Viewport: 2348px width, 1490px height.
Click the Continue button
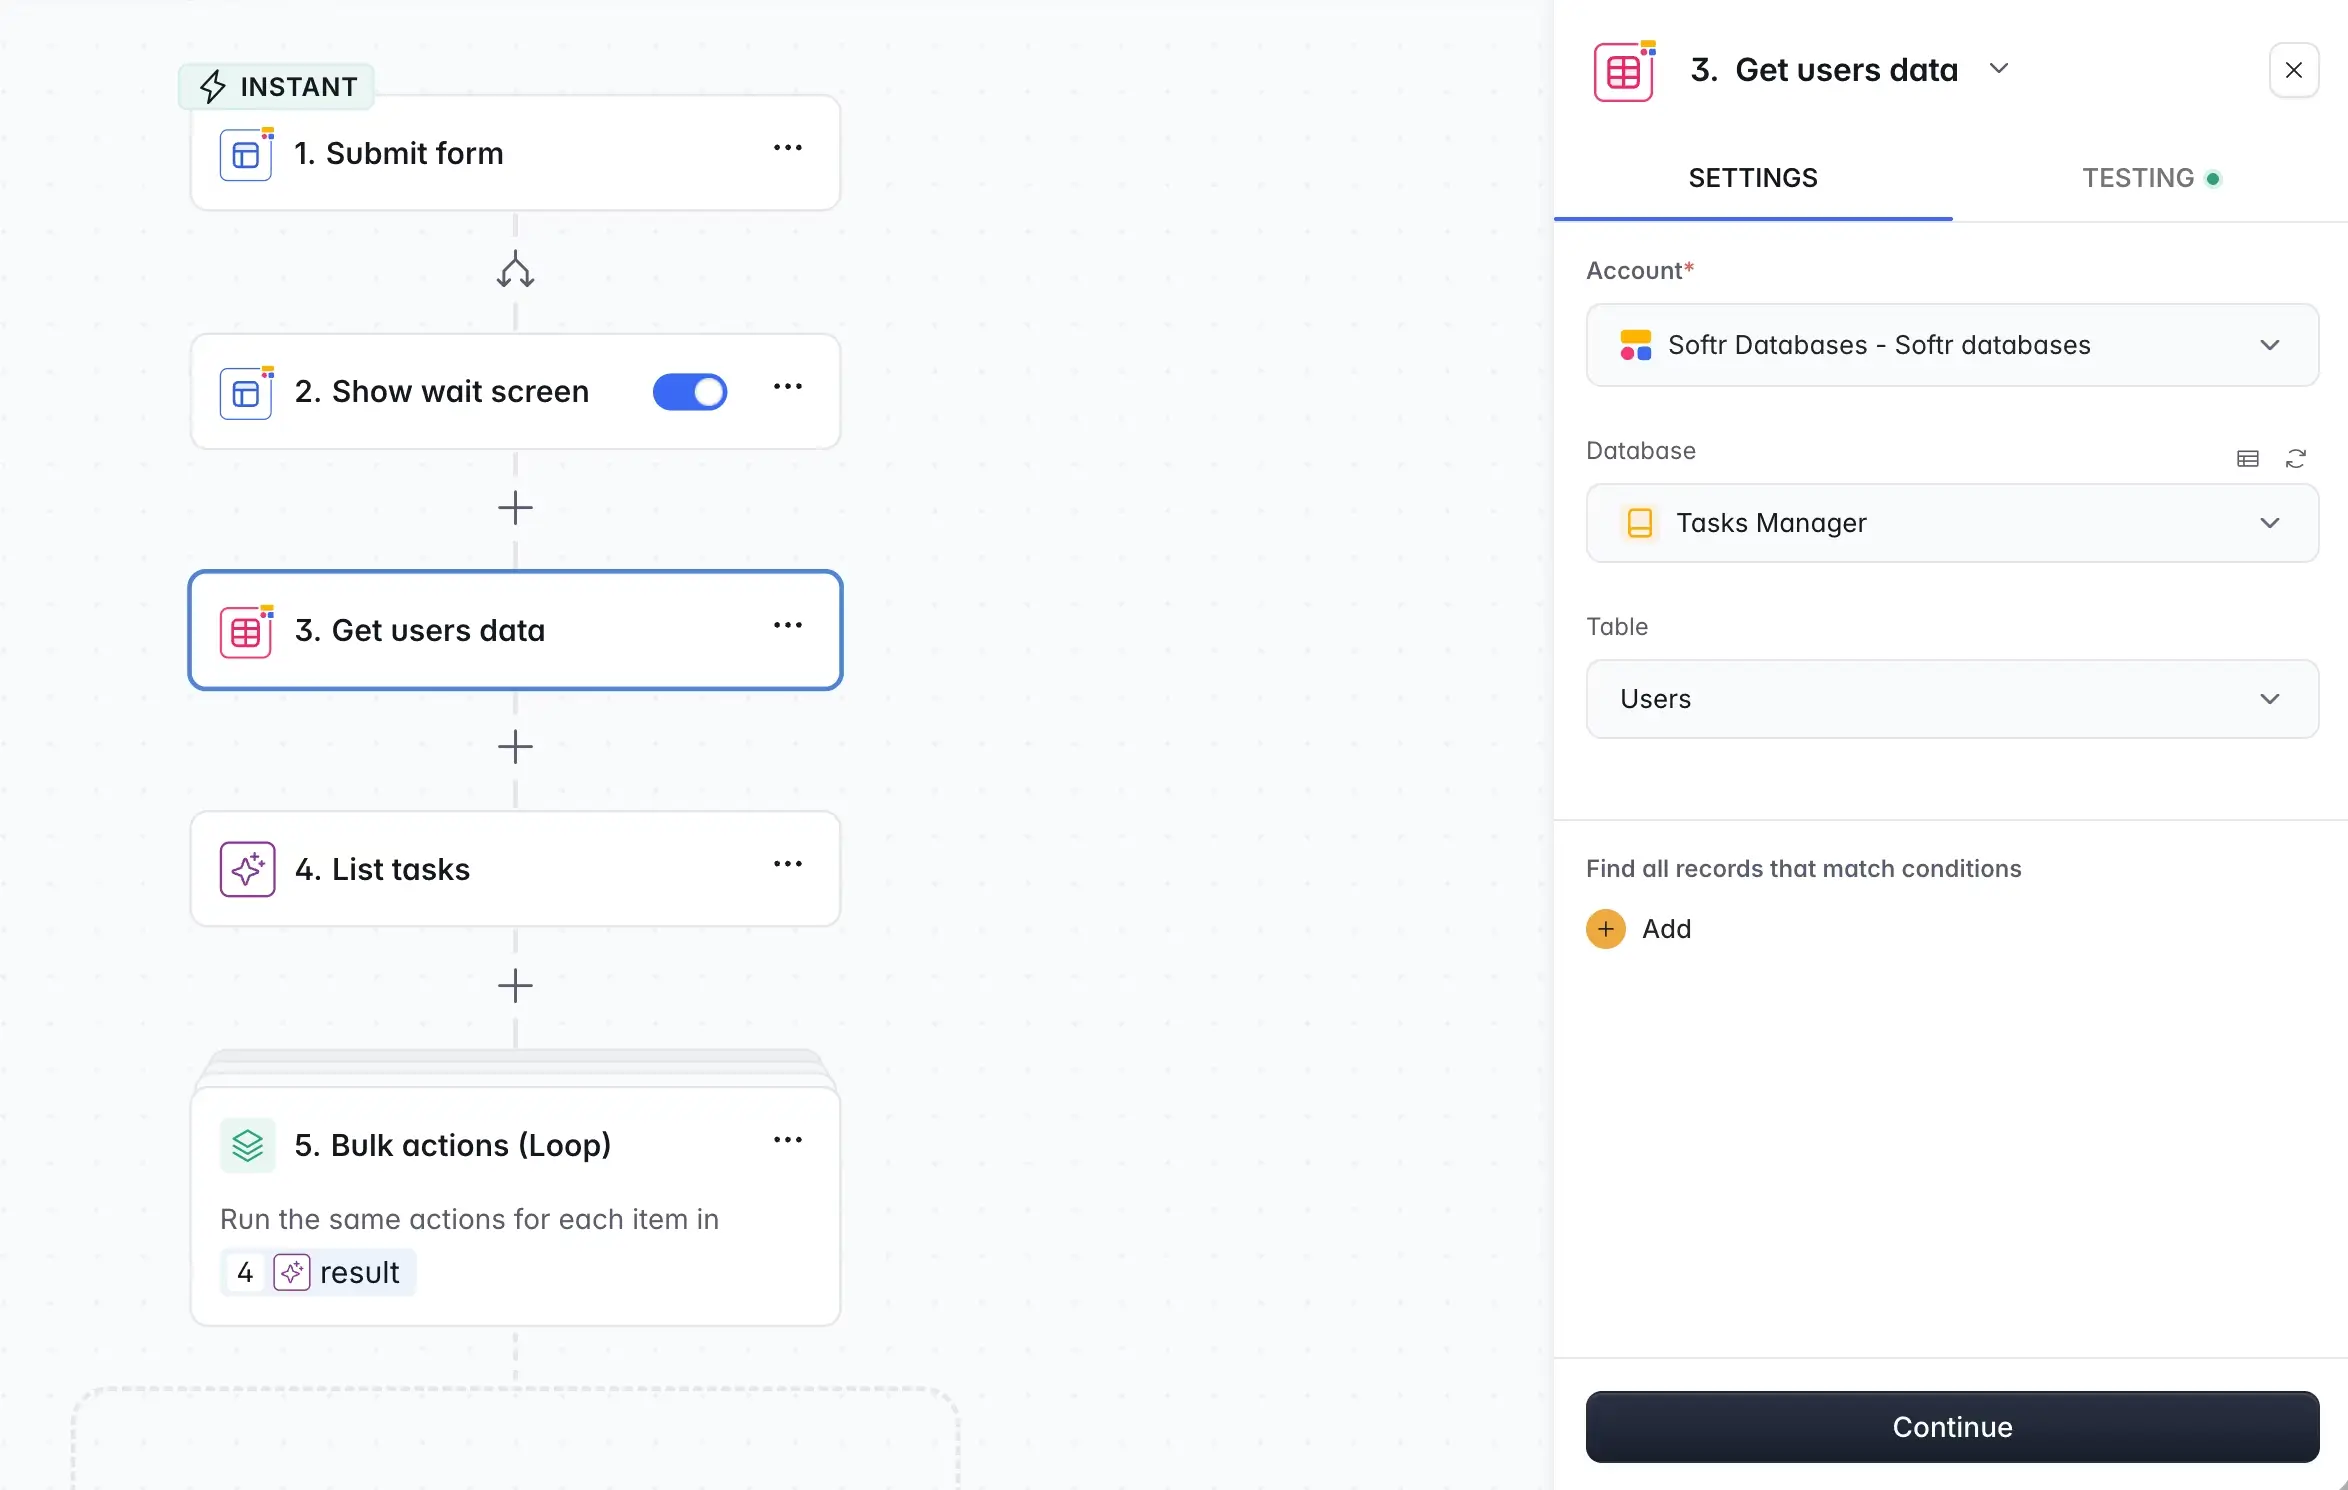pyautogui.click(x=1950, y=1426)
